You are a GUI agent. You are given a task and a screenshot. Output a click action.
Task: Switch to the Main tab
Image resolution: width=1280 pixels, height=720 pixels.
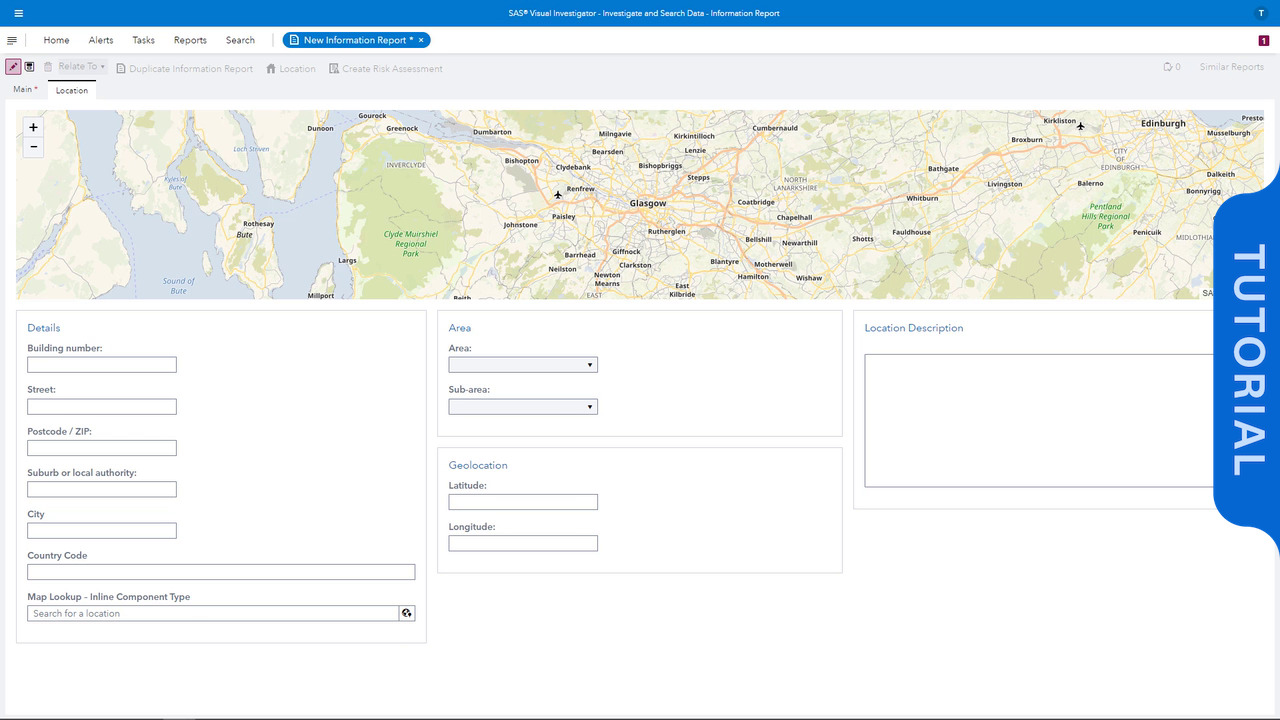pos(25,90)
